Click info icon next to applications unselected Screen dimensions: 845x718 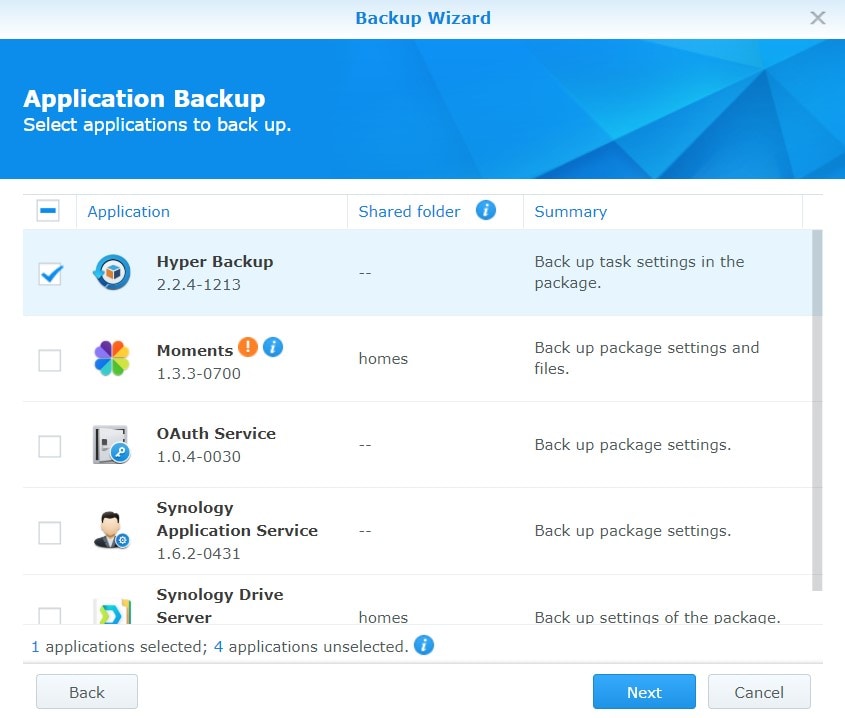coord(424,645)
